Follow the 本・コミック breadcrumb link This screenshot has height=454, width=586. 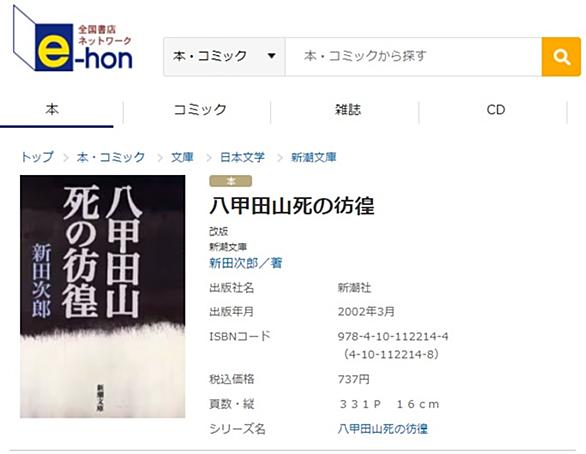tap(111, 157)
